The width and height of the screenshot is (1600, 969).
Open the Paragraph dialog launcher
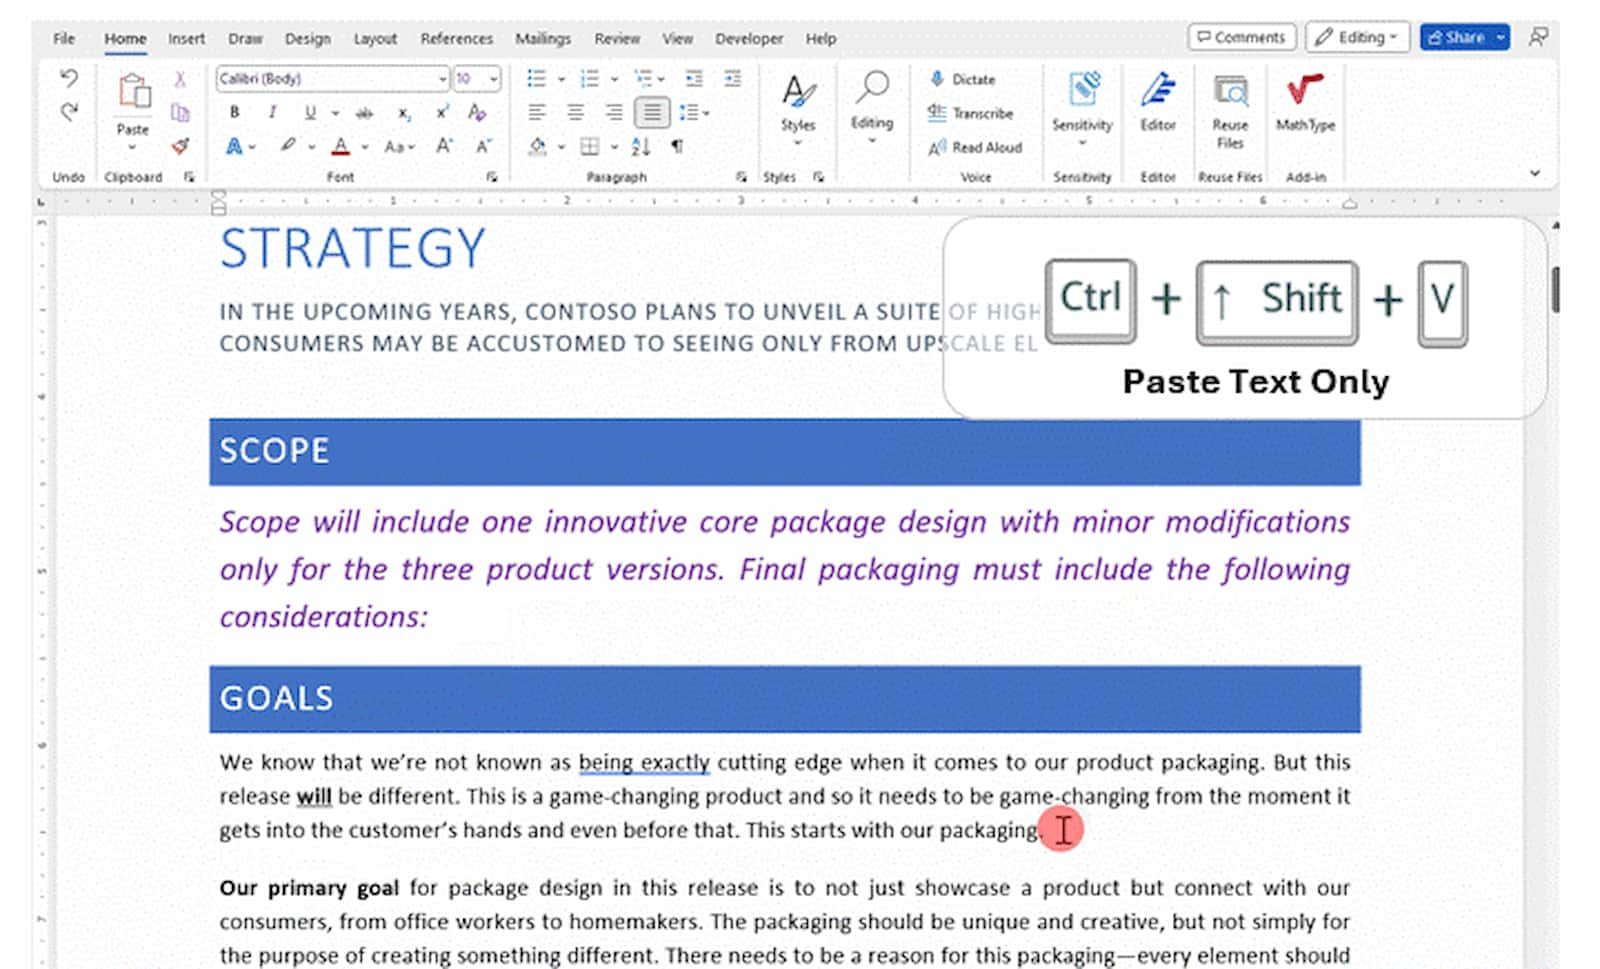pyautogui.click(x=741, y=177)
